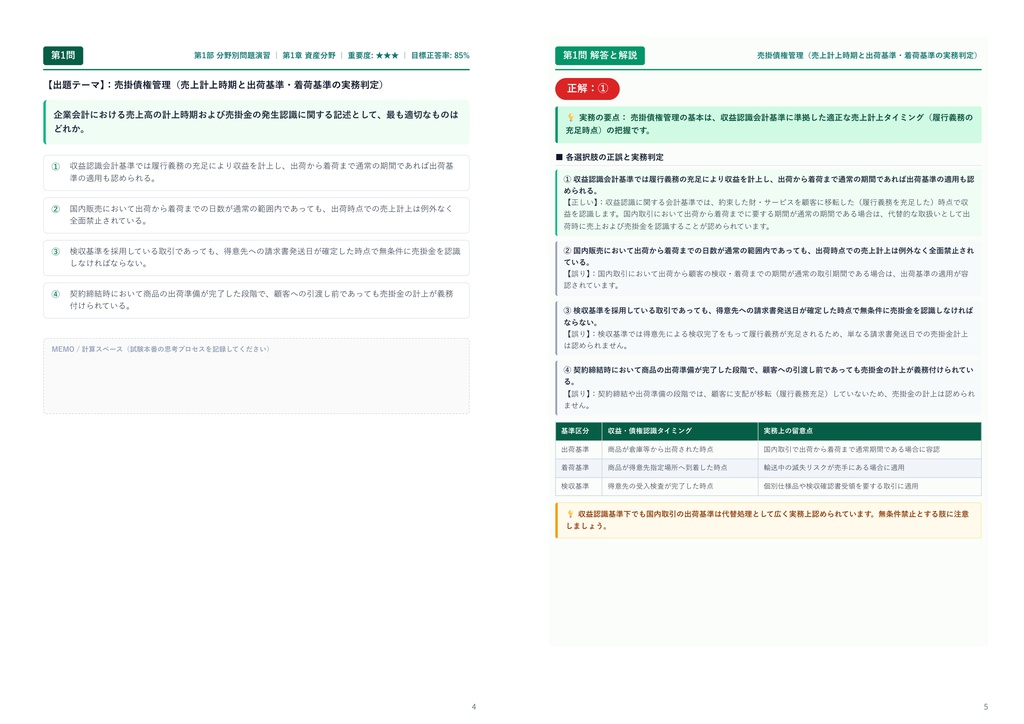The width and height of the screenshot is (1024, 724).
Task: Click the MEMO / 計算スペース dashed box
Action: pos(256,375)
